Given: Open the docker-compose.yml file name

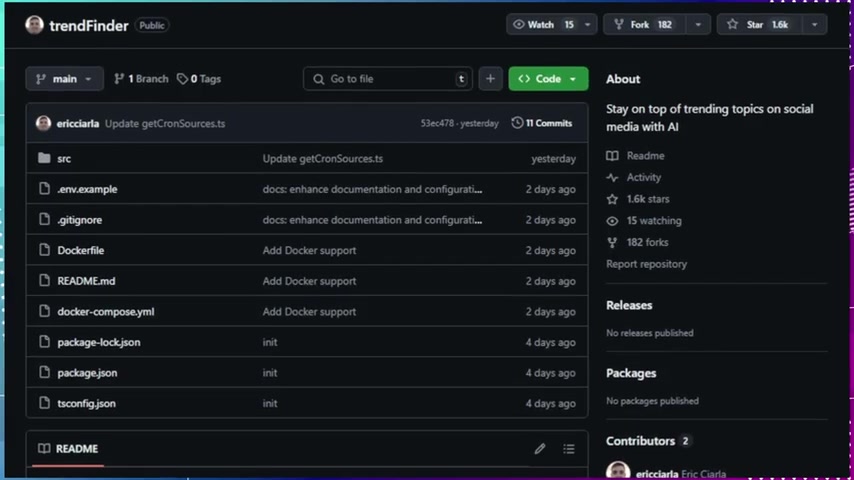Looking at the screenshot, I should pyautogui.click(x=106, y=312).
